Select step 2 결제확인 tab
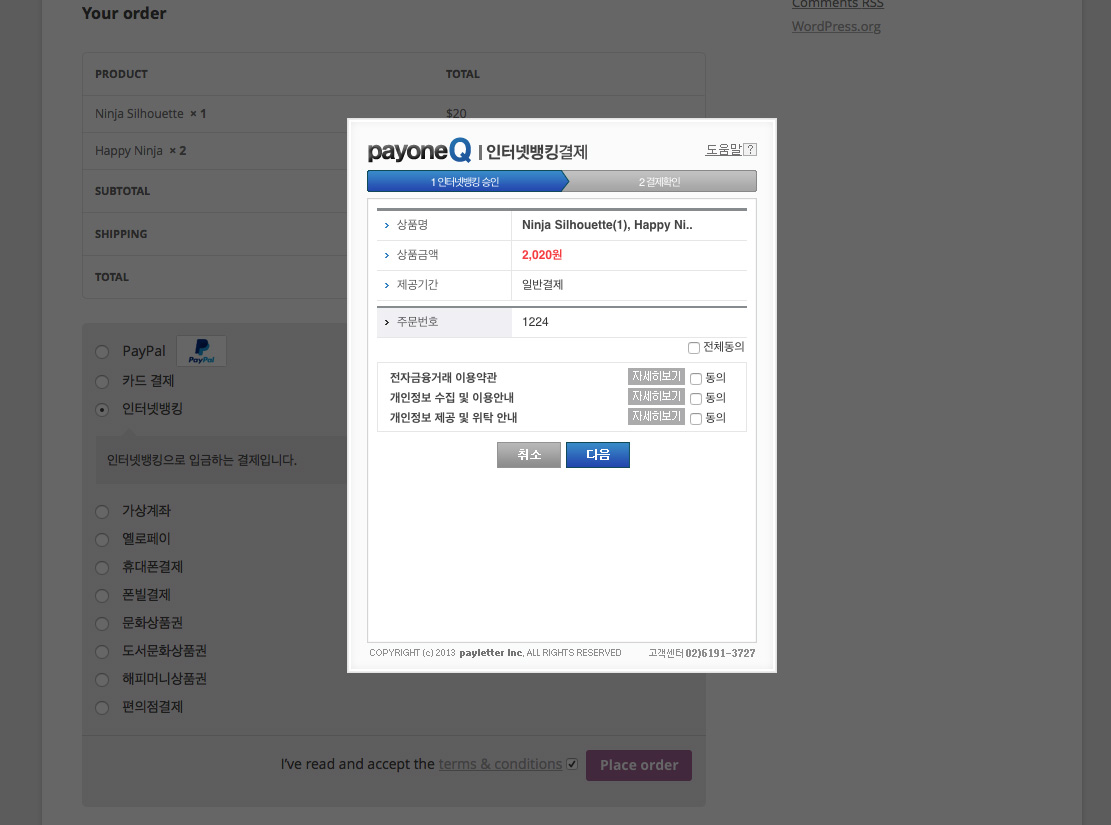 click(x=660, y=181)
